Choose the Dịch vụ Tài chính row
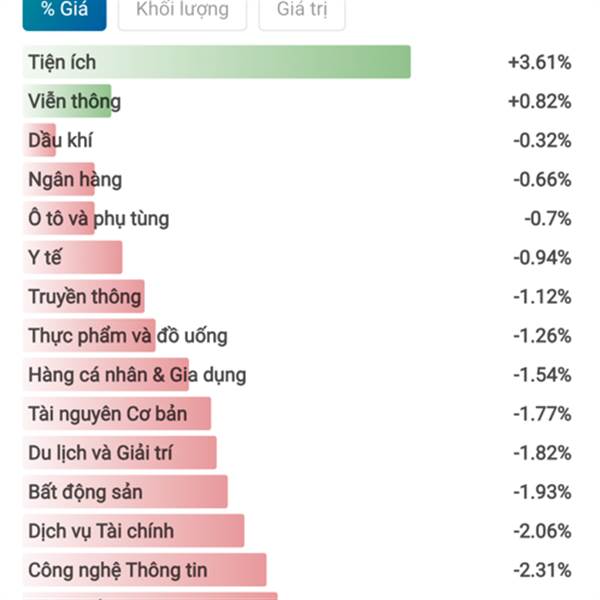This screenshot has height=600, width=600. pyautogui.click(x=101, y=531)
